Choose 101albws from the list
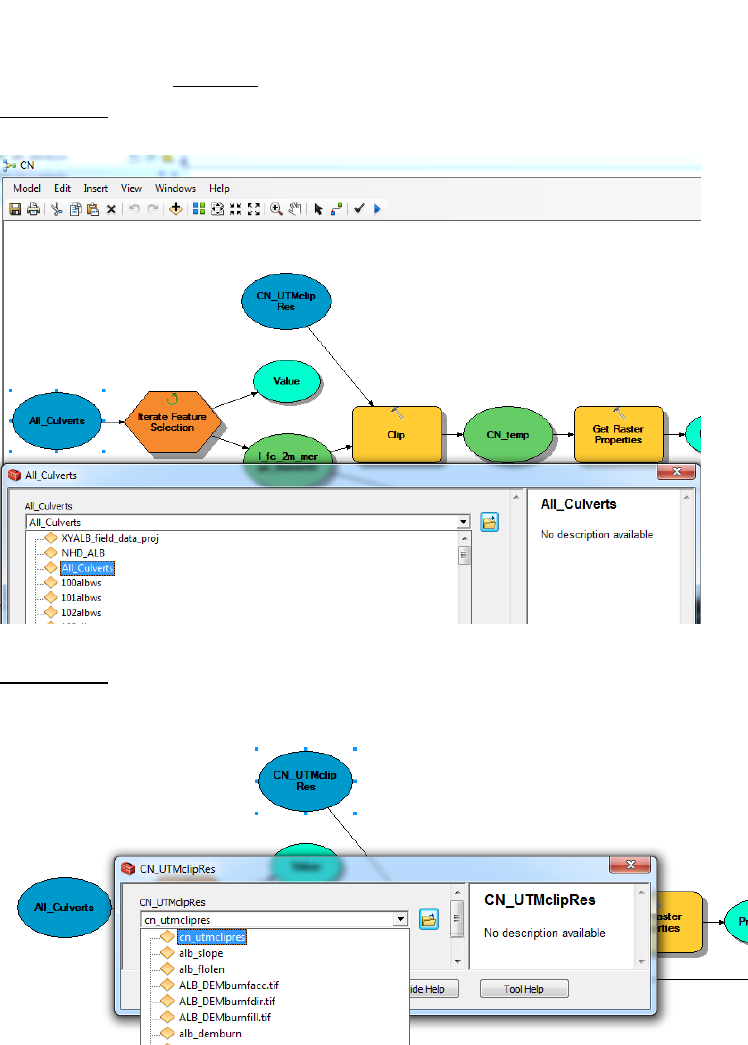This screenshot has width=748, height=1045. coord(81,598)
